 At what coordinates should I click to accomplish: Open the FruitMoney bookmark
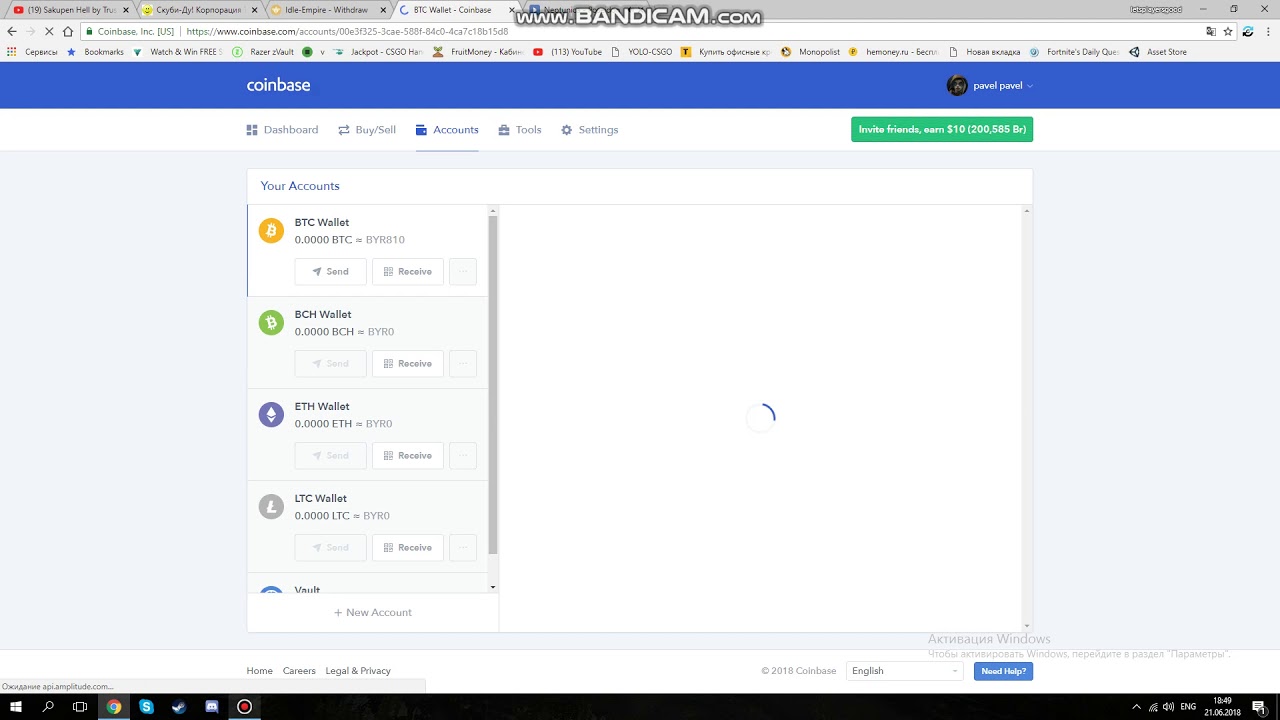478,52
